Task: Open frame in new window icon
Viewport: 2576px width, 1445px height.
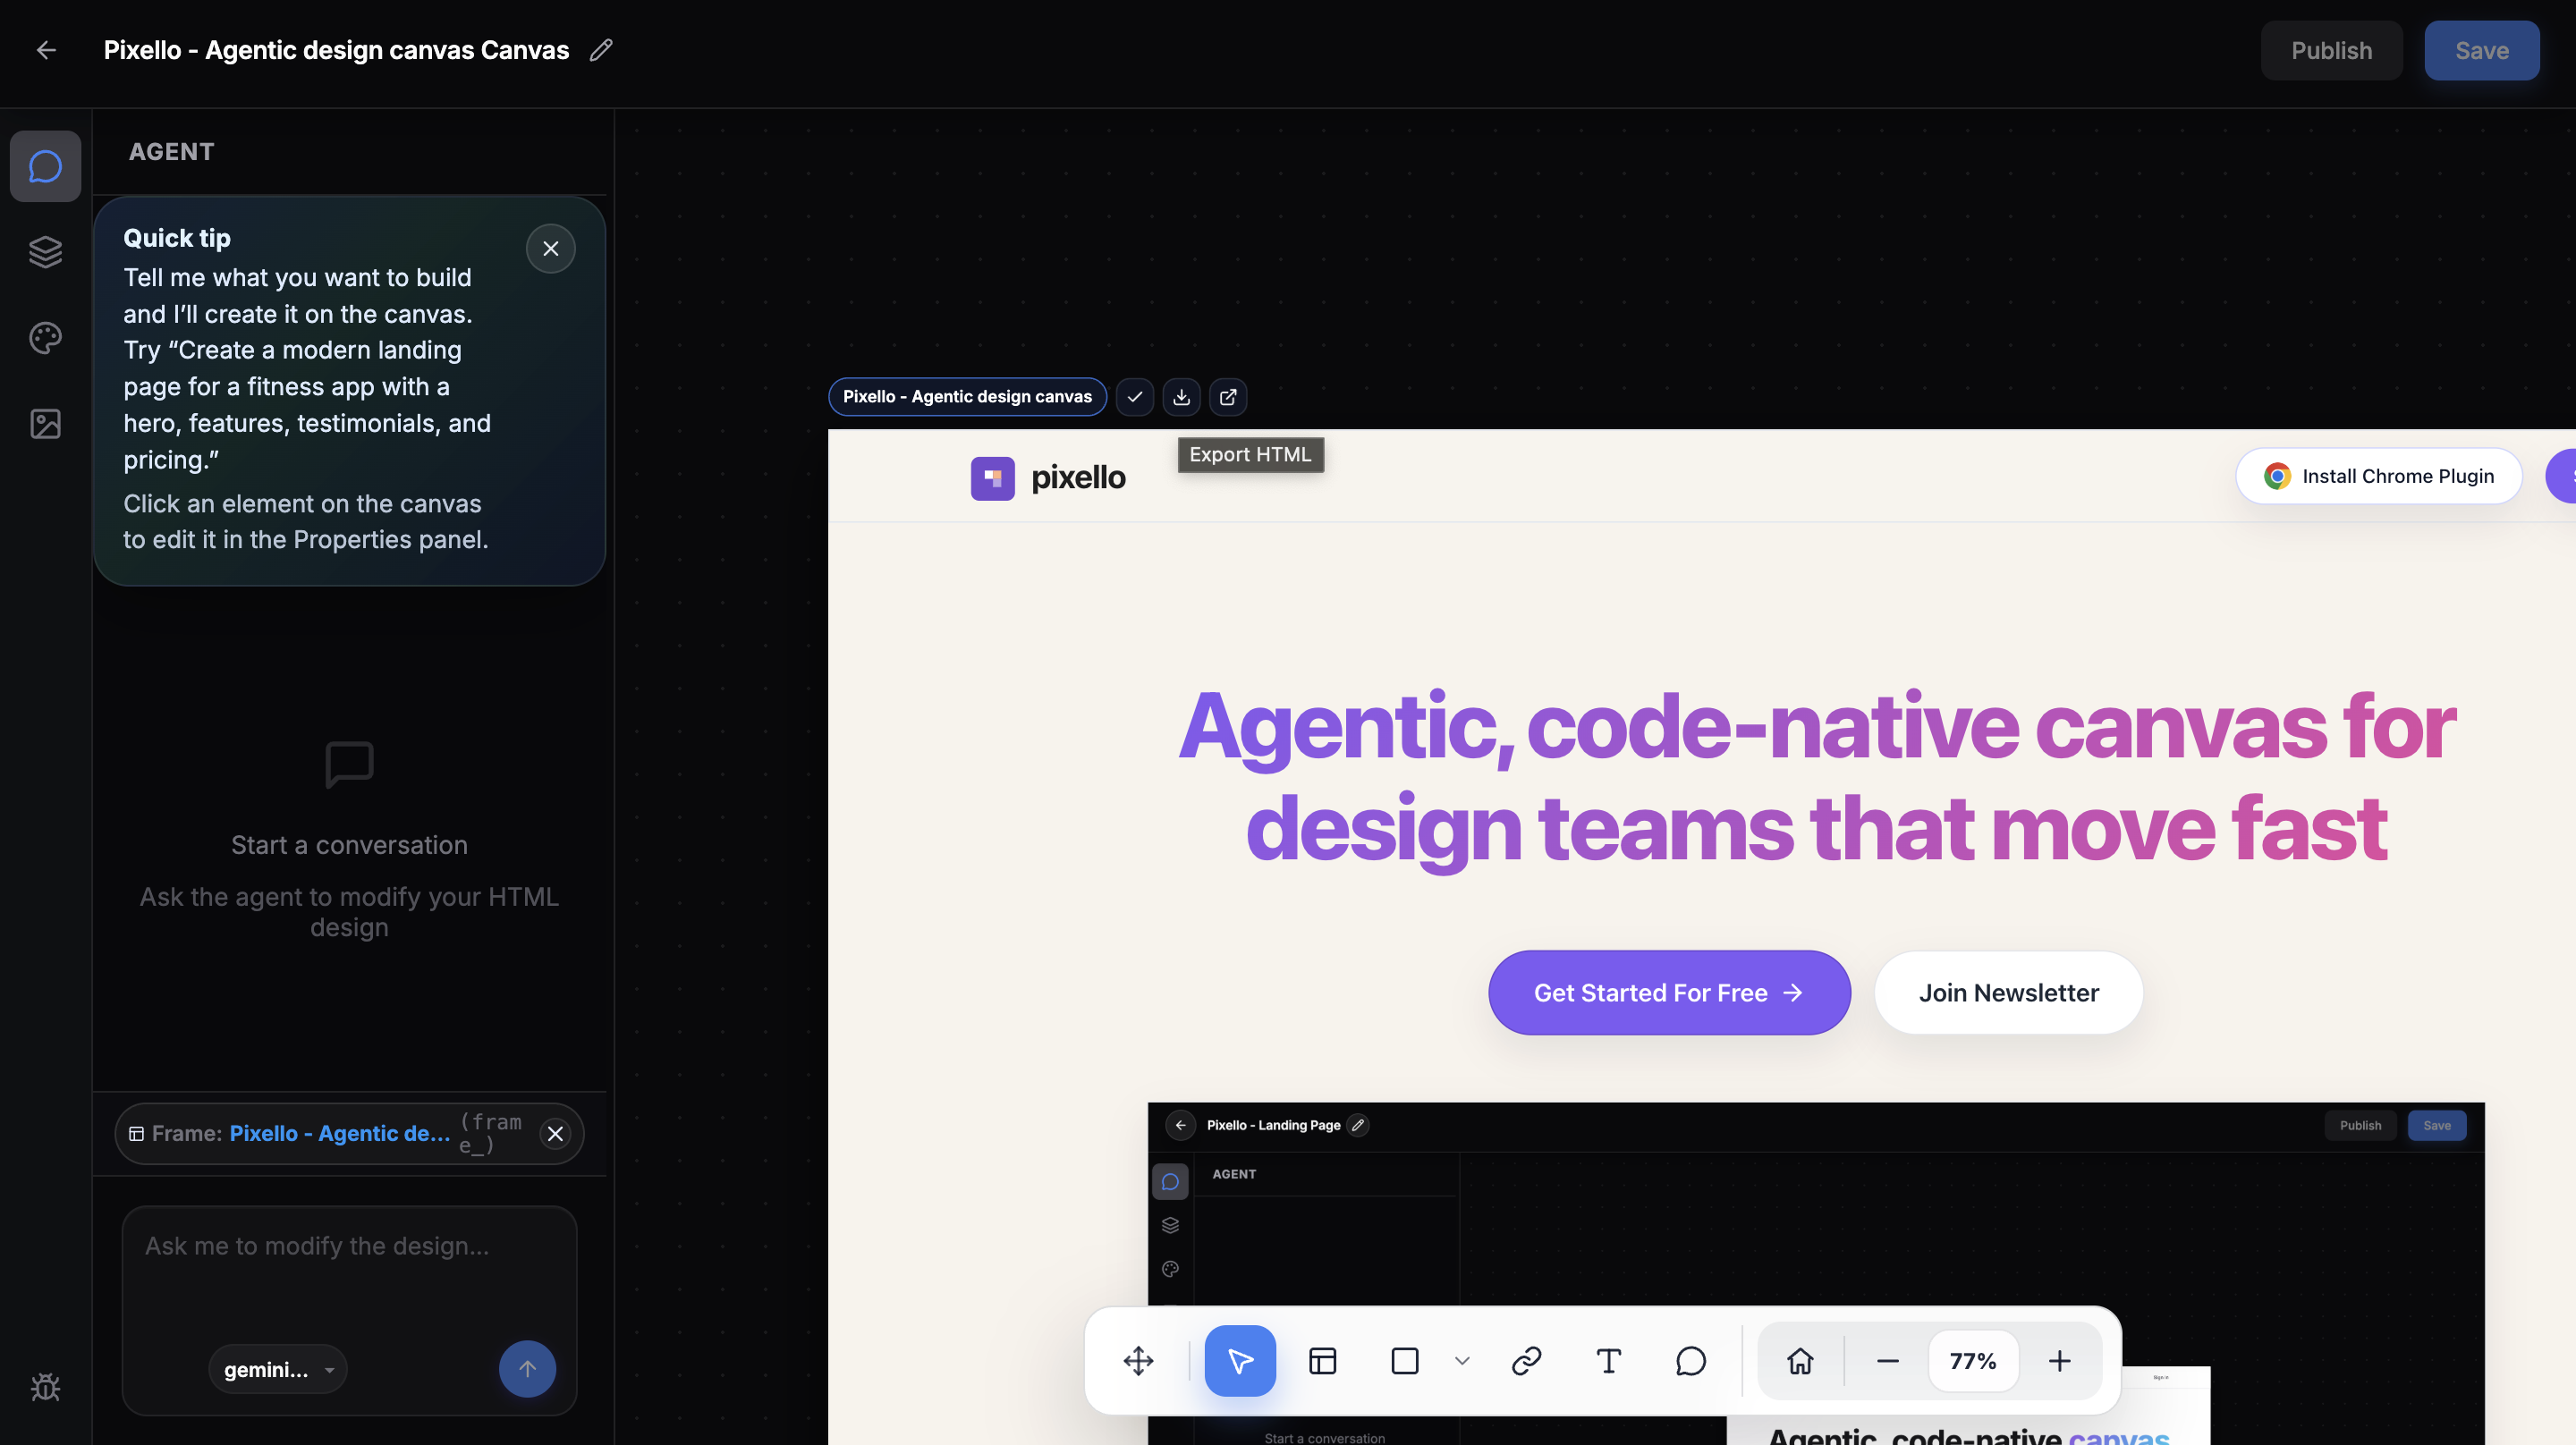Action: [1228, 397]
